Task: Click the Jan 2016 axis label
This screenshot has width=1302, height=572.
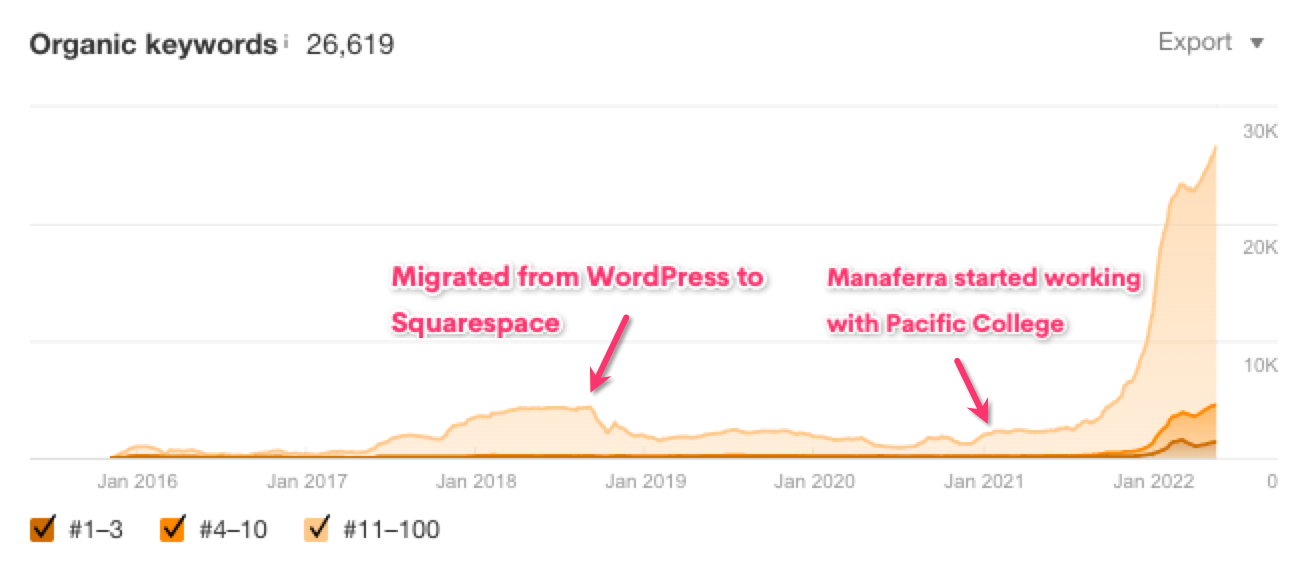Action: tap(137, 481)
